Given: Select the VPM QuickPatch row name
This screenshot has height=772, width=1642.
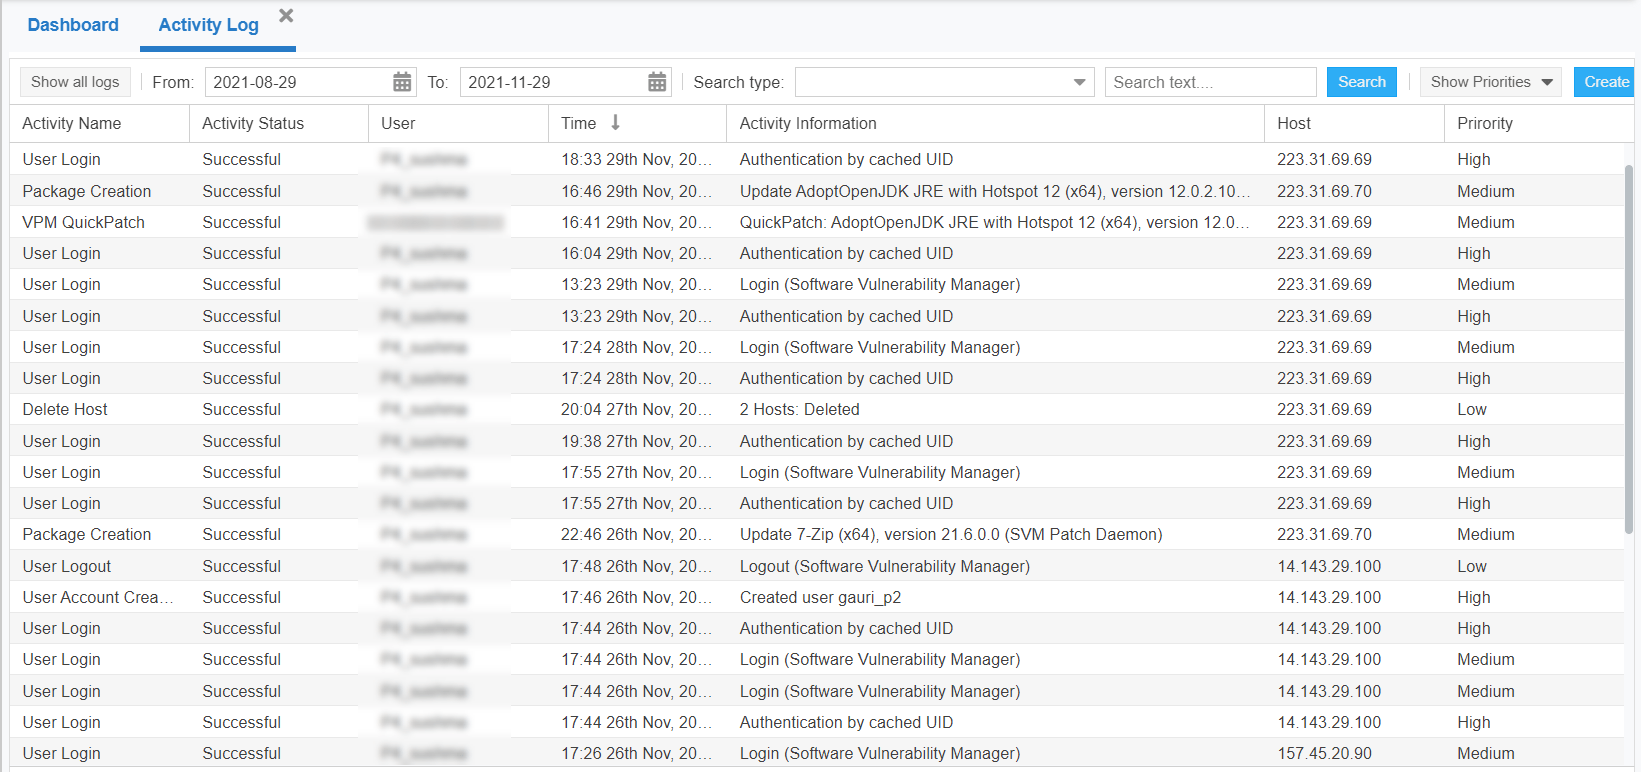Looking at the screenshot, I should tap(84, 222).
